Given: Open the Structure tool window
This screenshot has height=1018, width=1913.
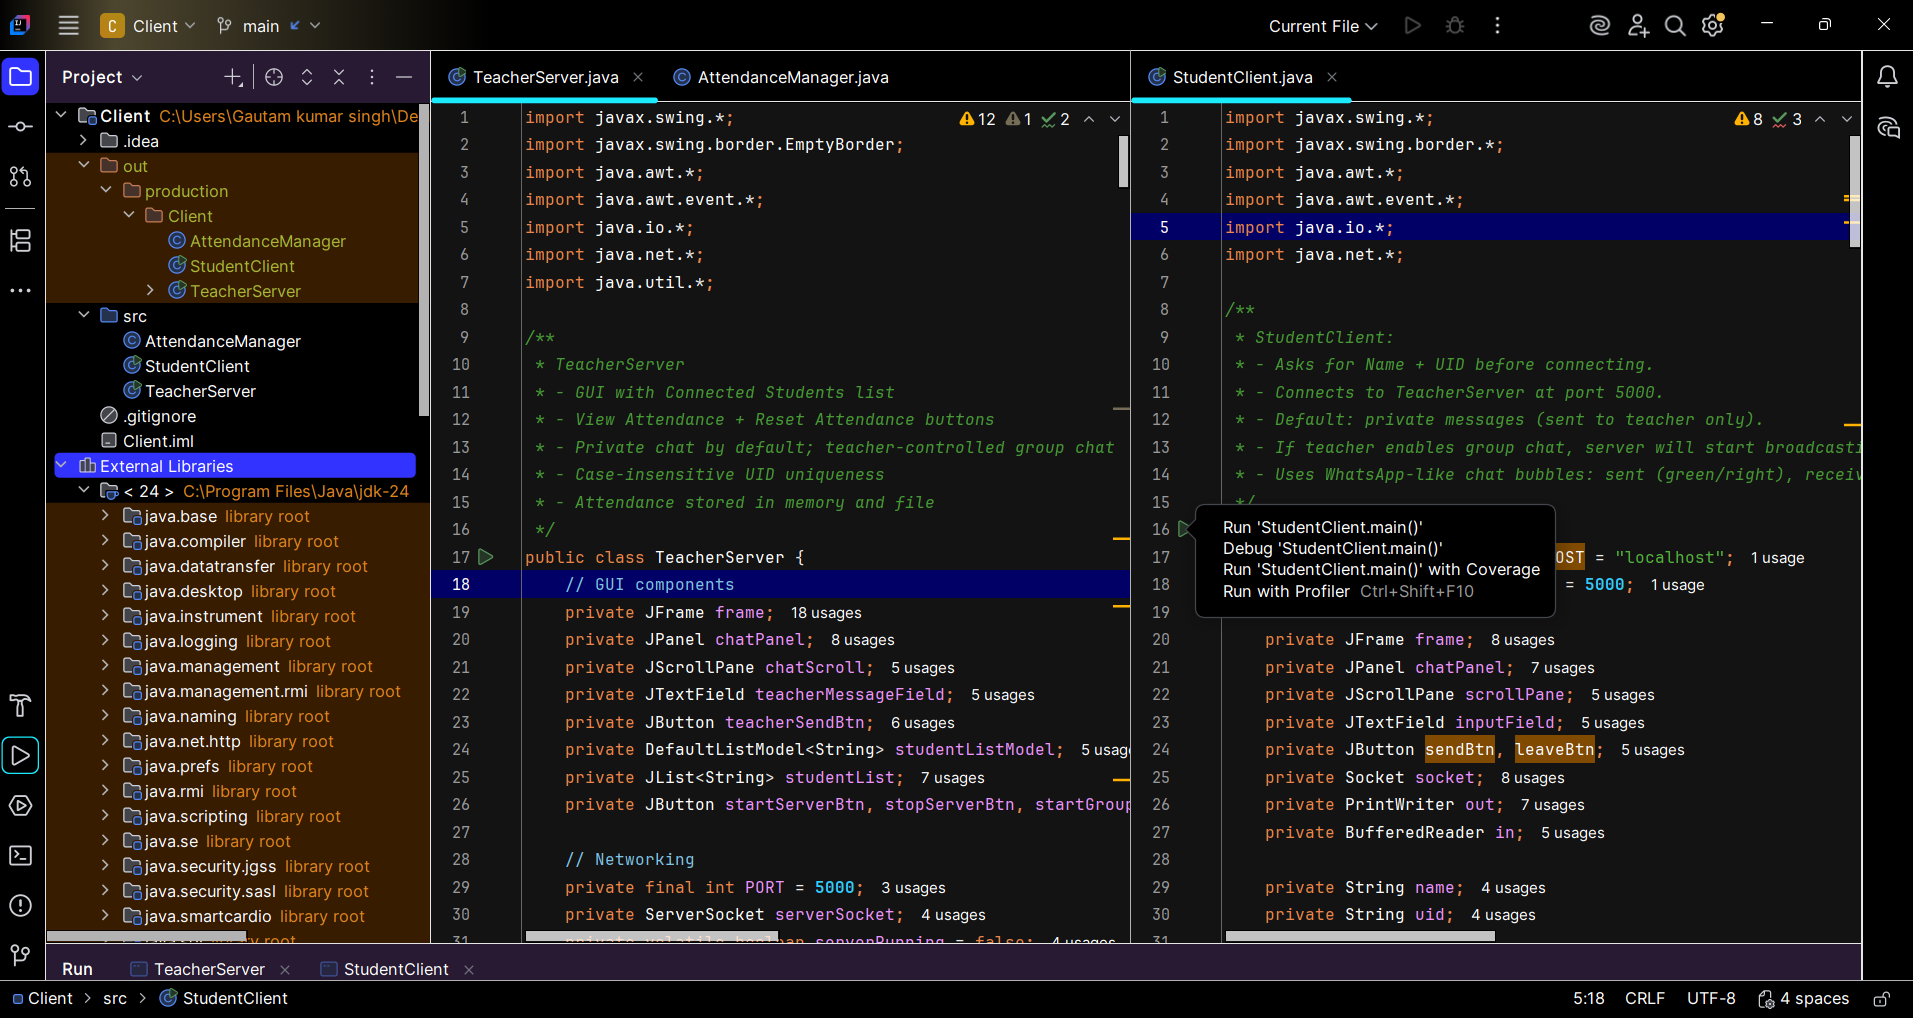Looking at the screenshot, I should (x=21, y=241).
